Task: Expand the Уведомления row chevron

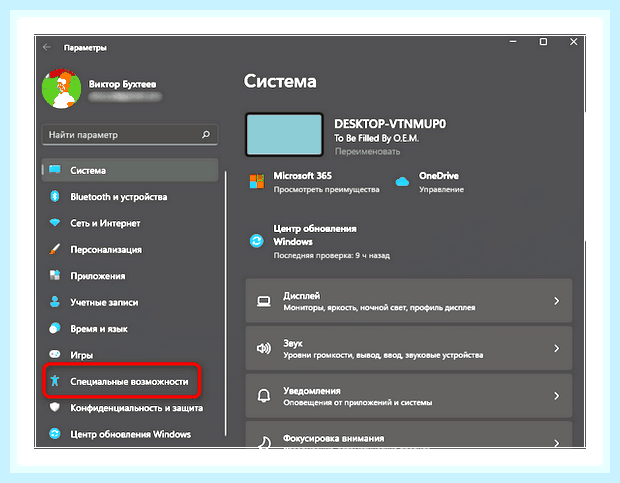Action: 557,396
